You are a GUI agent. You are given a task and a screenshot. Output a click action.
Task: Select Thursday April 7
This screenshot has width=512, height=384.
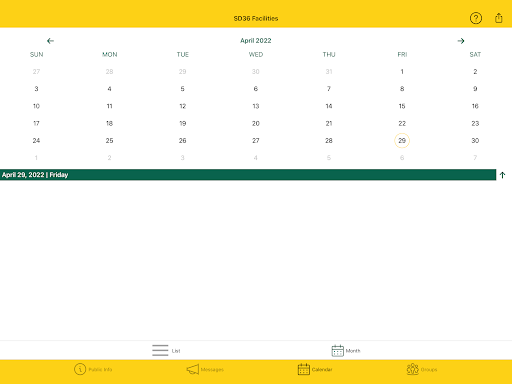[x=329, y=89]
